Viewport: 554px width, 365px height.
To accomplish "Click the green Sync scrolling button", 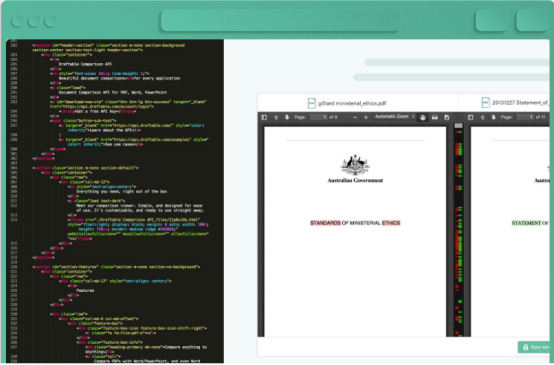I will click(x=534, y=347).
